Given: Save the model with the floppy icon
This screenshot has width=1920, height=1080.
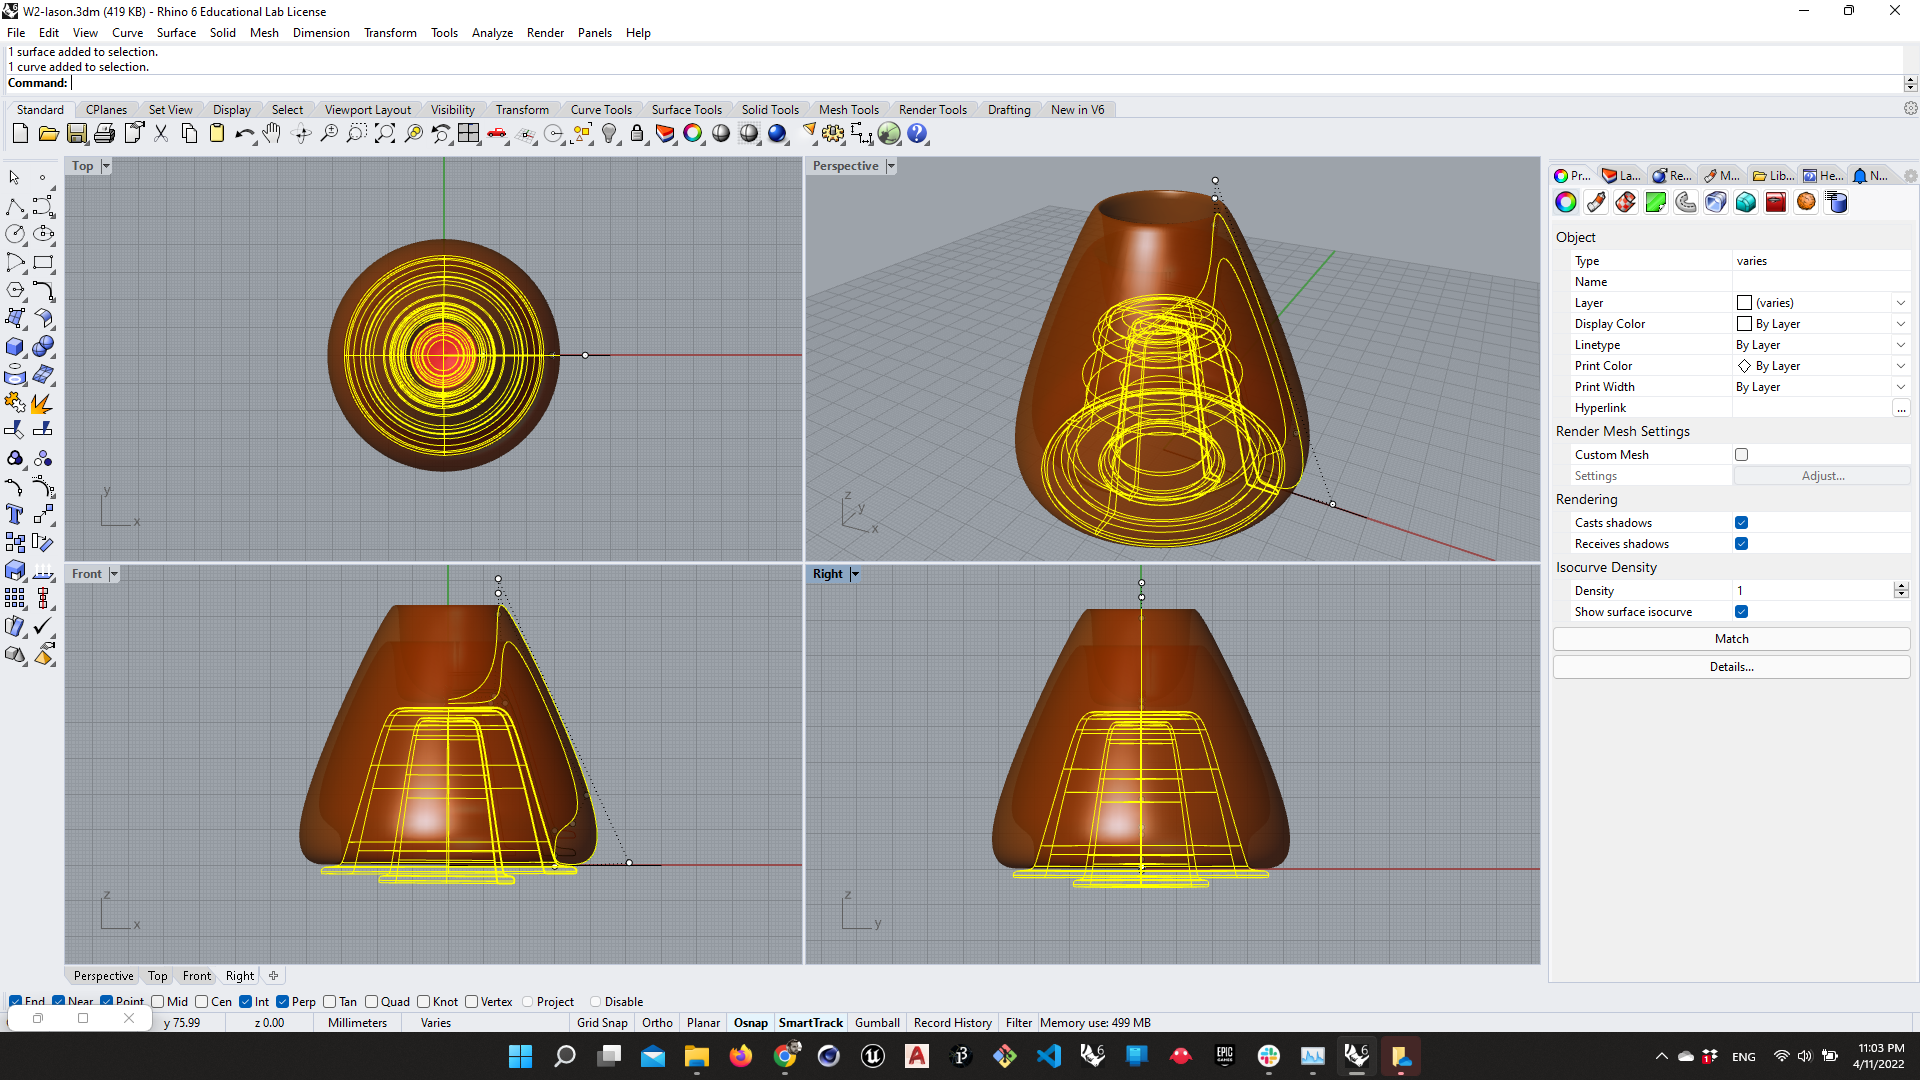Looking at the screenshot, I should click(77, 133).
